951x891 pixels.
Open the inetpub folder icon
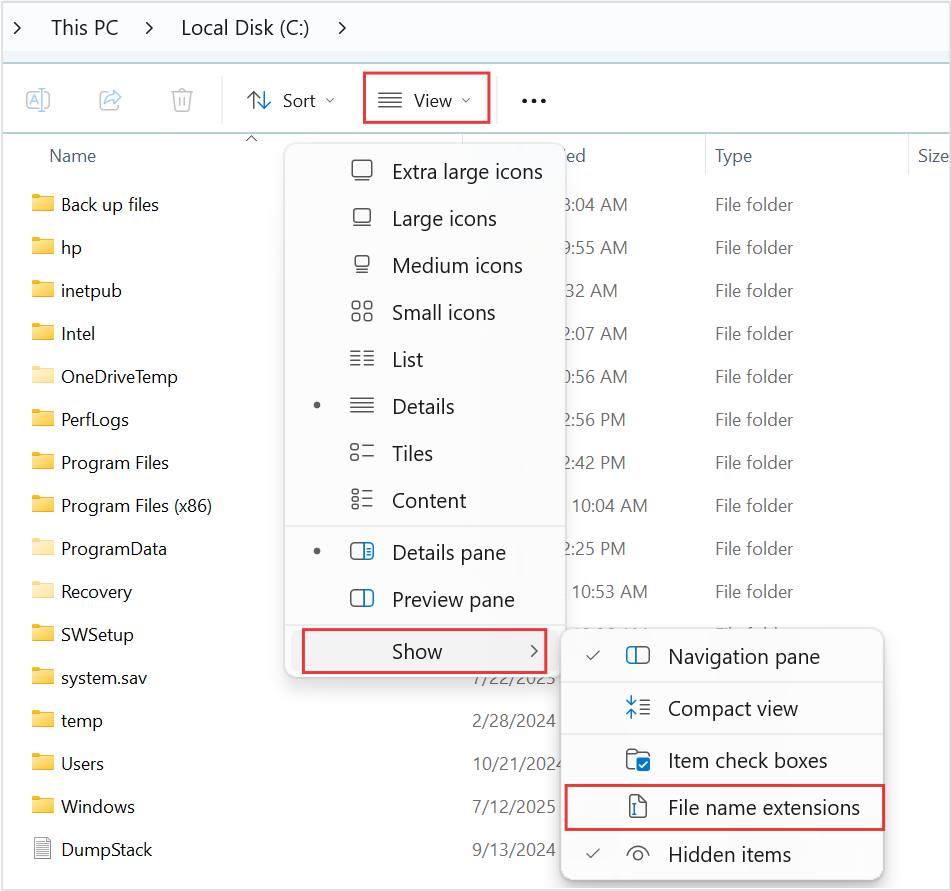41,290
